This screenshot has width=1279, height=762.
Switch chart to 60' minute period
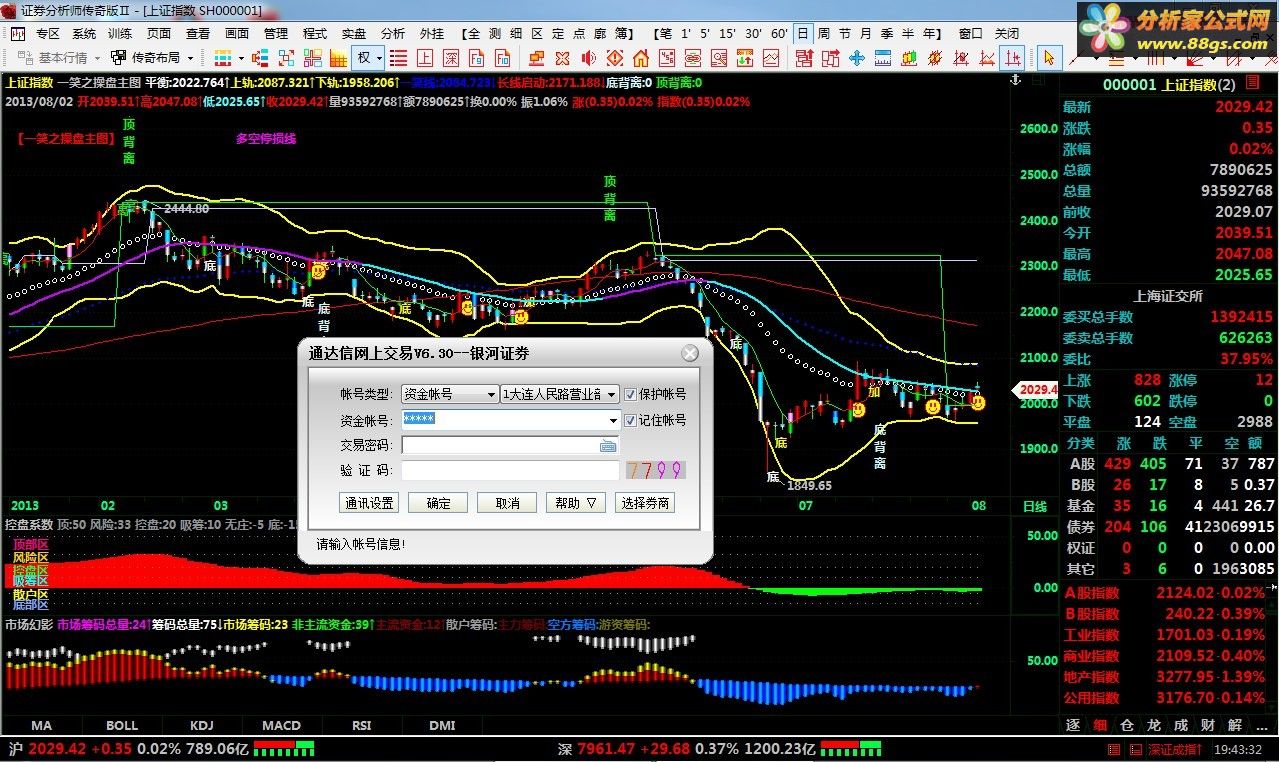point(779,33)
